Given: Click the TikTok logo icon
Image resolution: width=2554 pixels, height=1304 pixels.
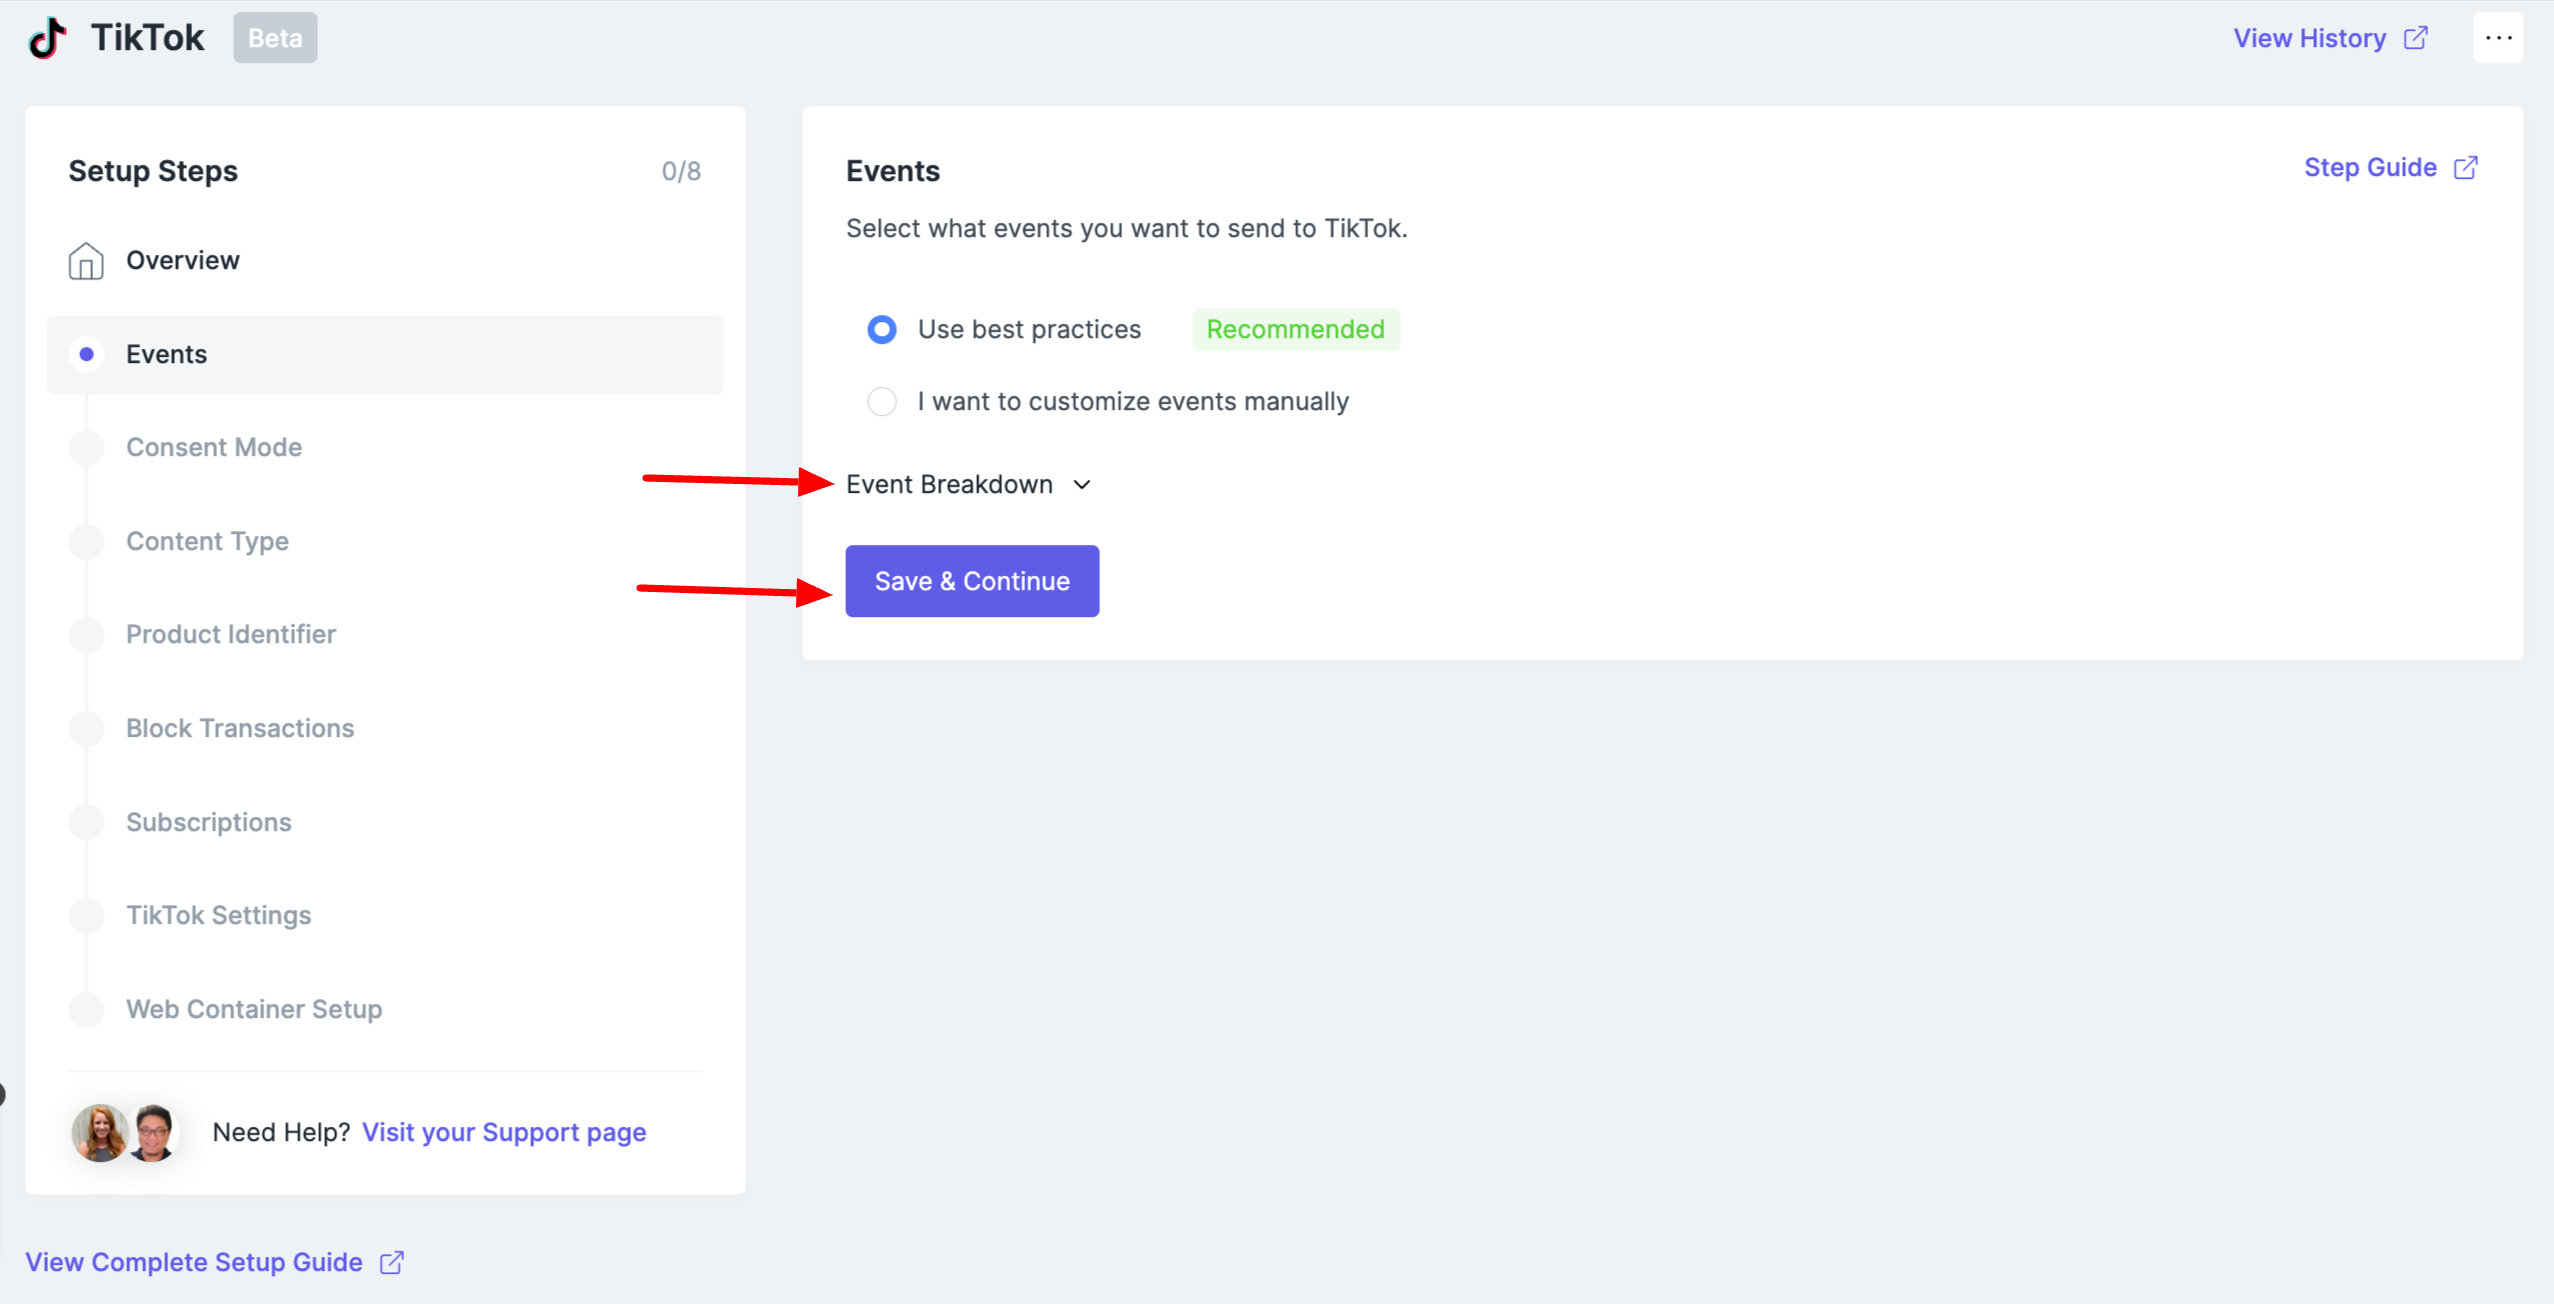Looking at the screenshot, I should 47,38.
